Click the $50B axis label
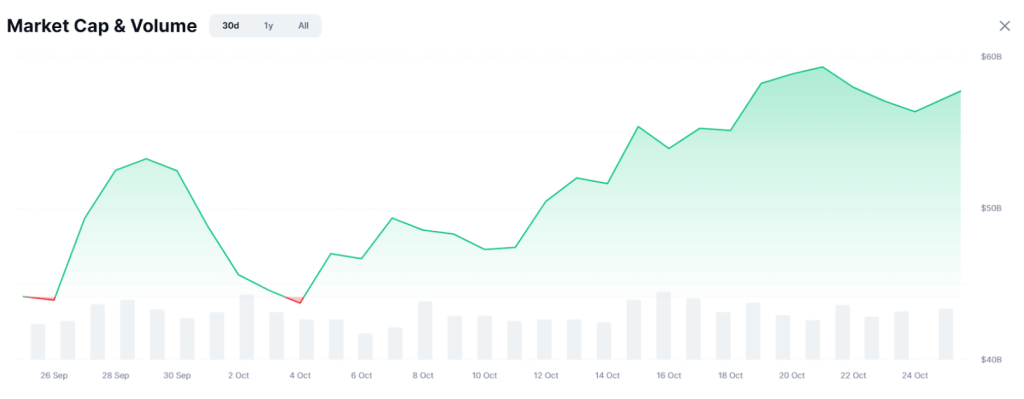Image resolution: width=1024 pixels, height=399 pixels. 991,208
